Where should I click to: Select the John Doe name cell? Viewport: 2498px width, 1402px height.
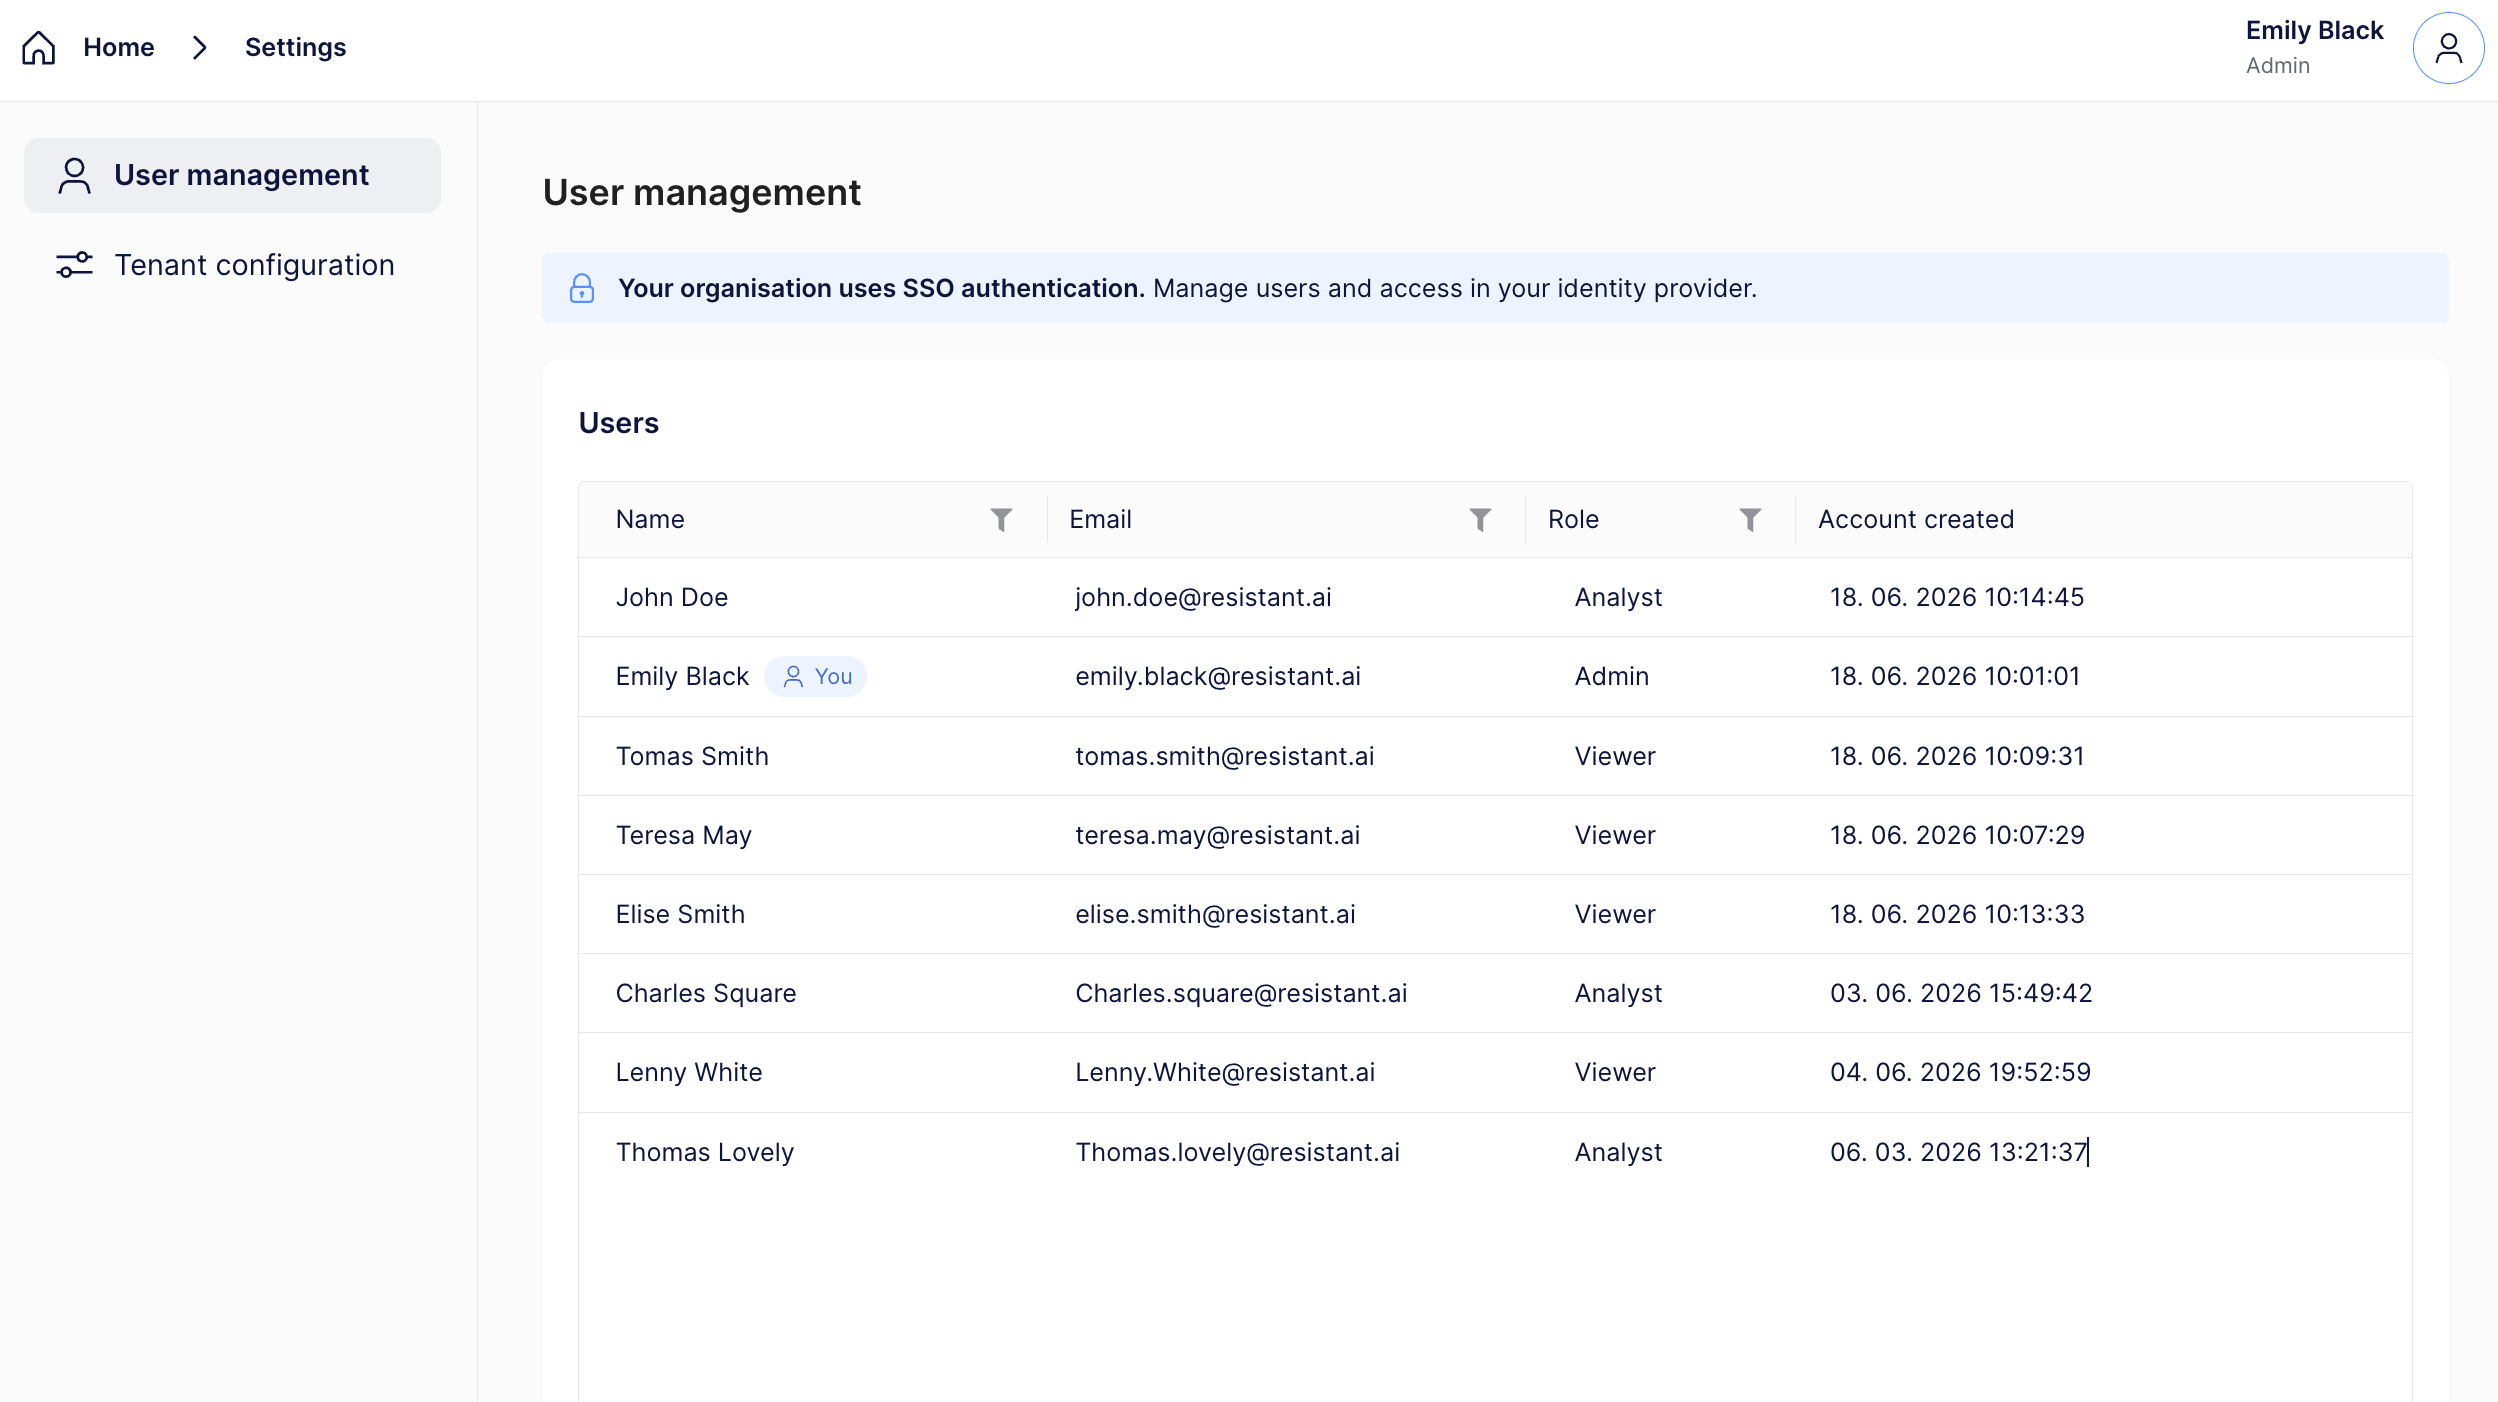(671, 598)
